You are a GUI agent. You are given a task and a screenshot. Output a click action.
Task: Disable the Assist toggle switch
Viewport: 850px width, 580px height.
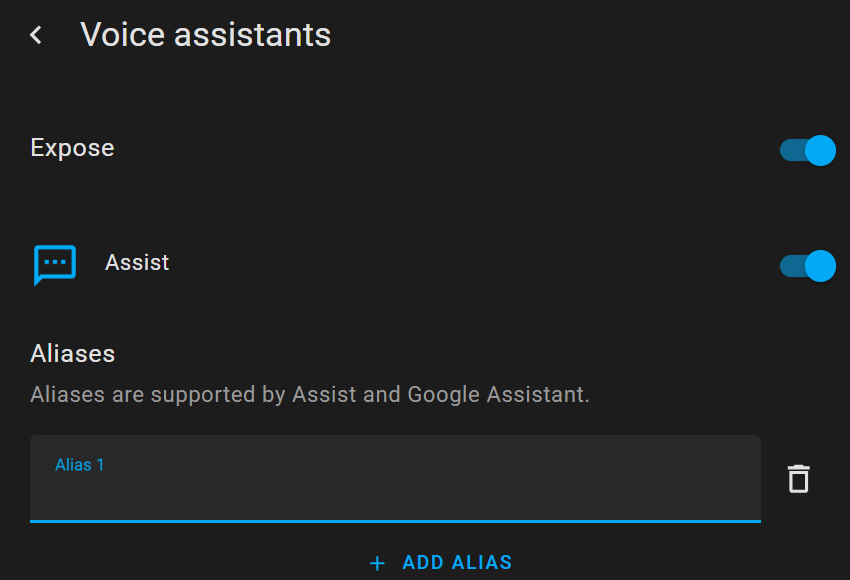pyautogui.click(x=807, y=265)
